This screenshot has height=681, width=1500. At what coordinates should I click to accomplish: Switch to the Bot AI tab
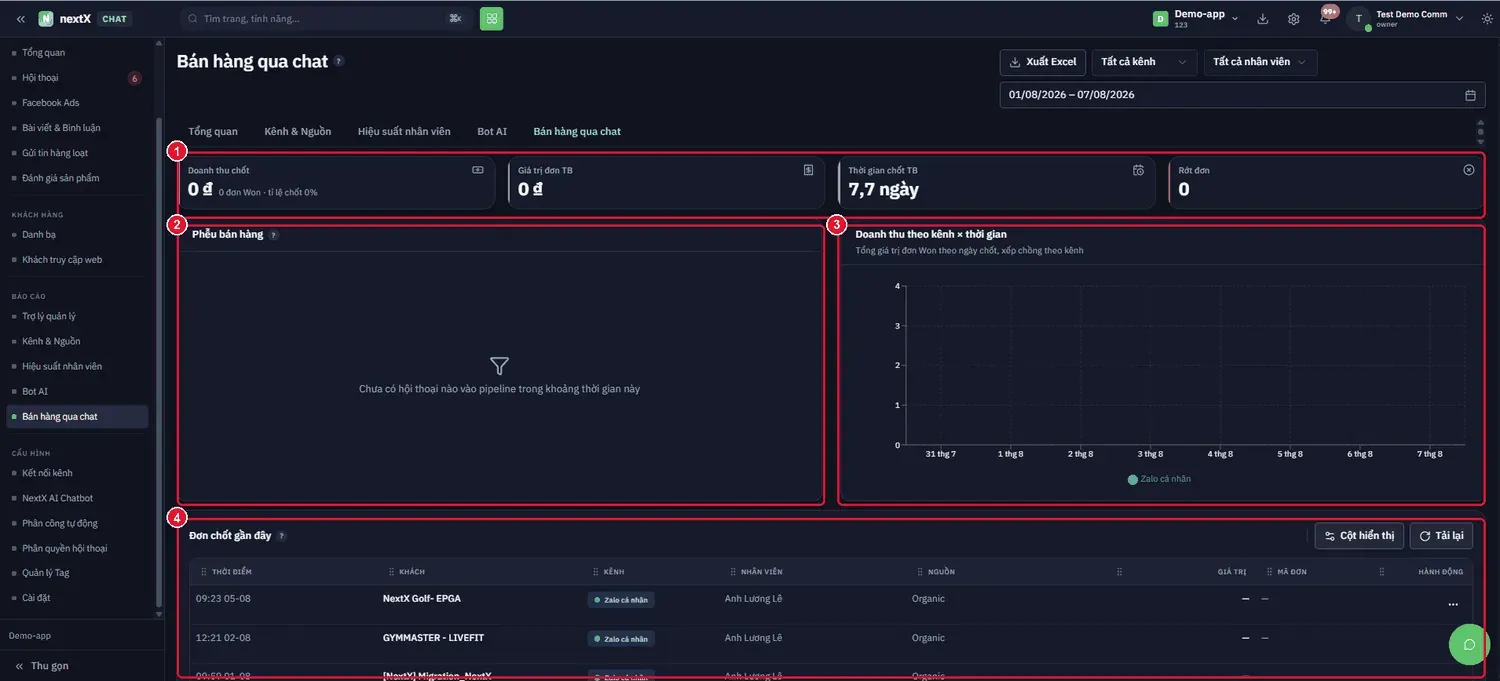[x=492, y=132]
